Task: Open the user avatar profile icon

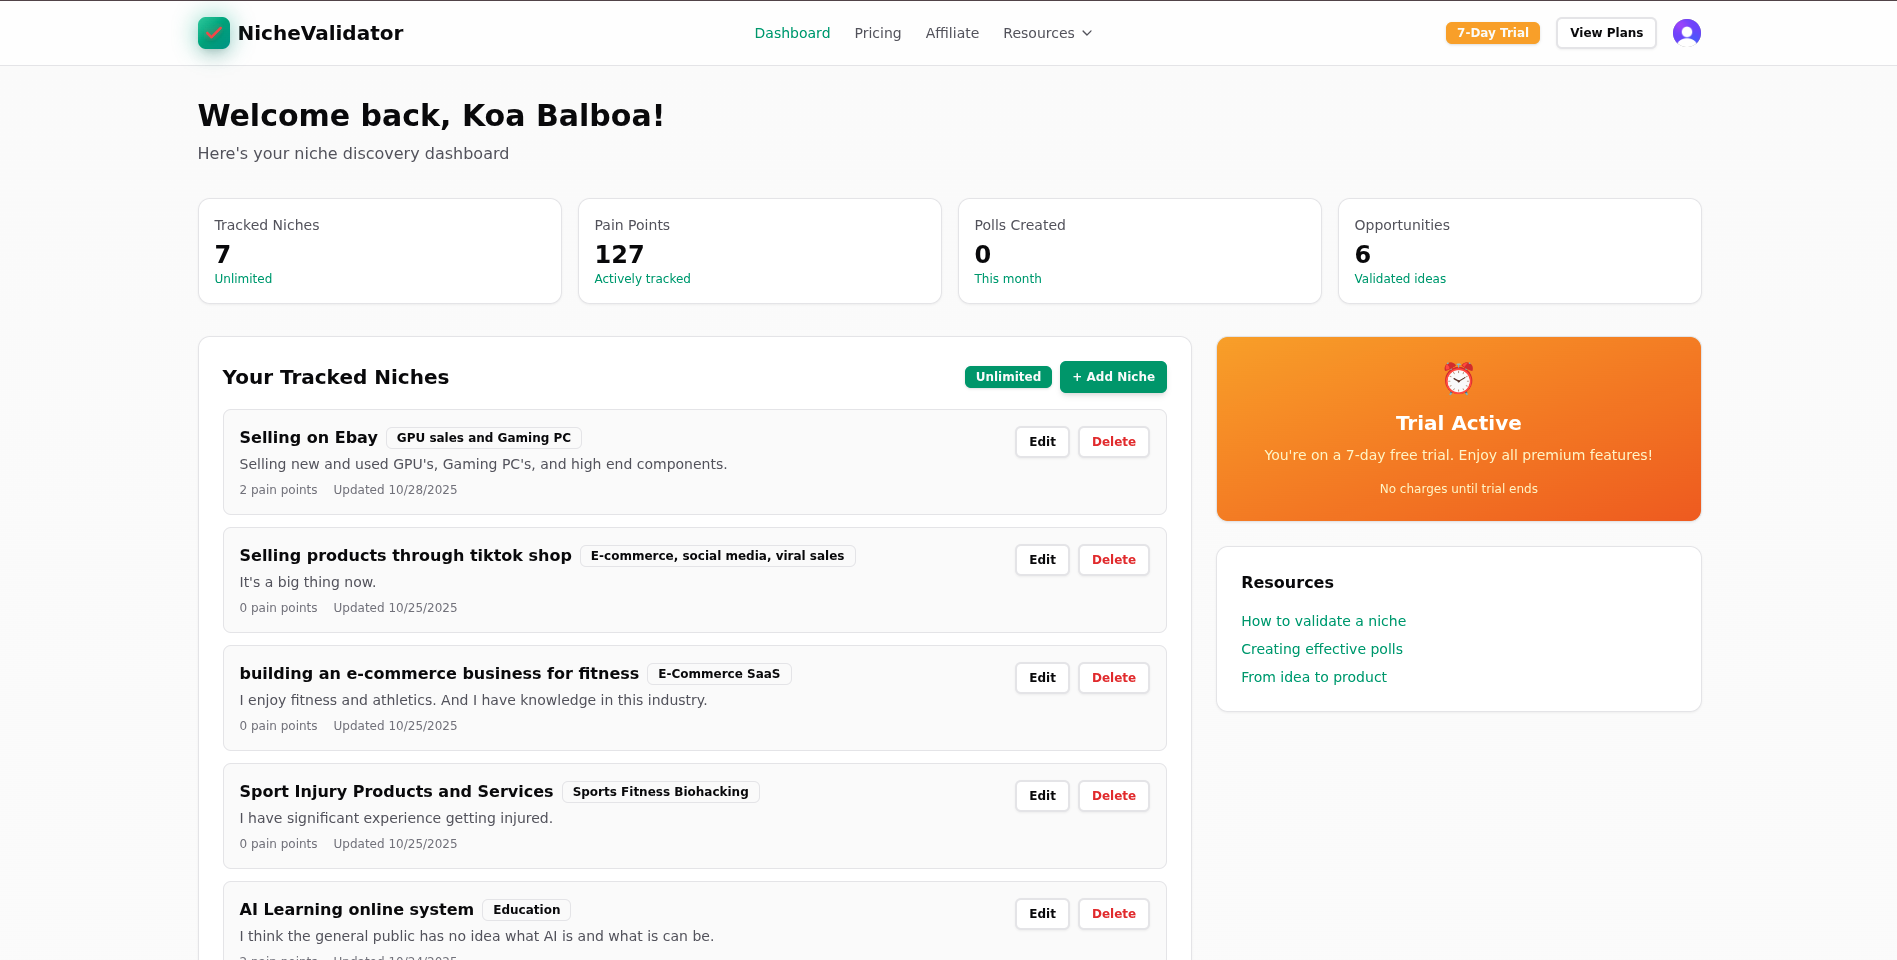Action: click(x=1687, y=32)
